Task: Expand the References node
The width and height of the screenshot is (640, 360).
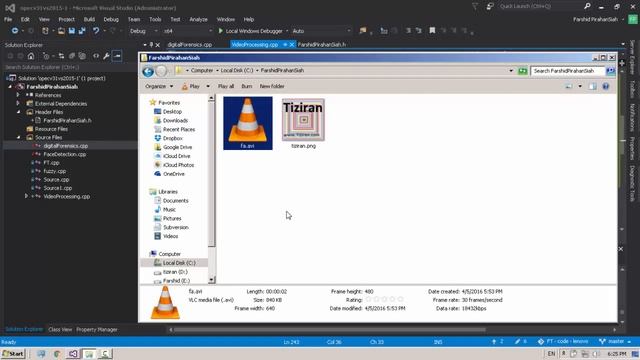Action: click(18, 95)
